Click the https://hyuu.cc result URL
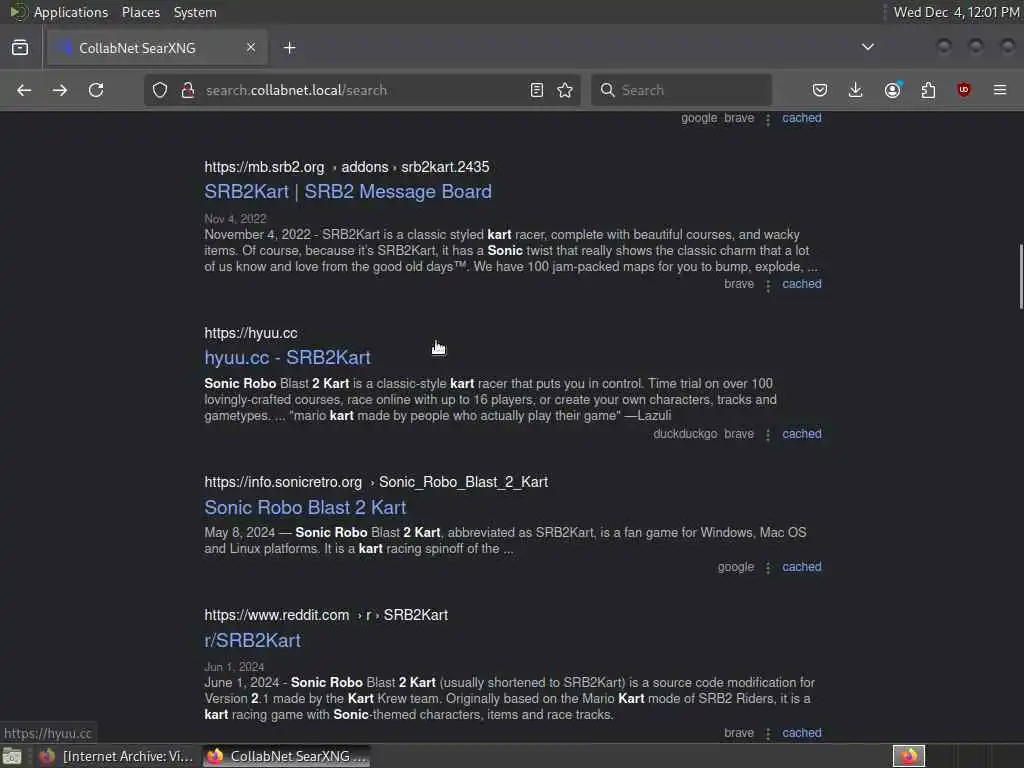The width and height of the screenshot is (1024, 768). pyautogui.click(x=251, y=333)
